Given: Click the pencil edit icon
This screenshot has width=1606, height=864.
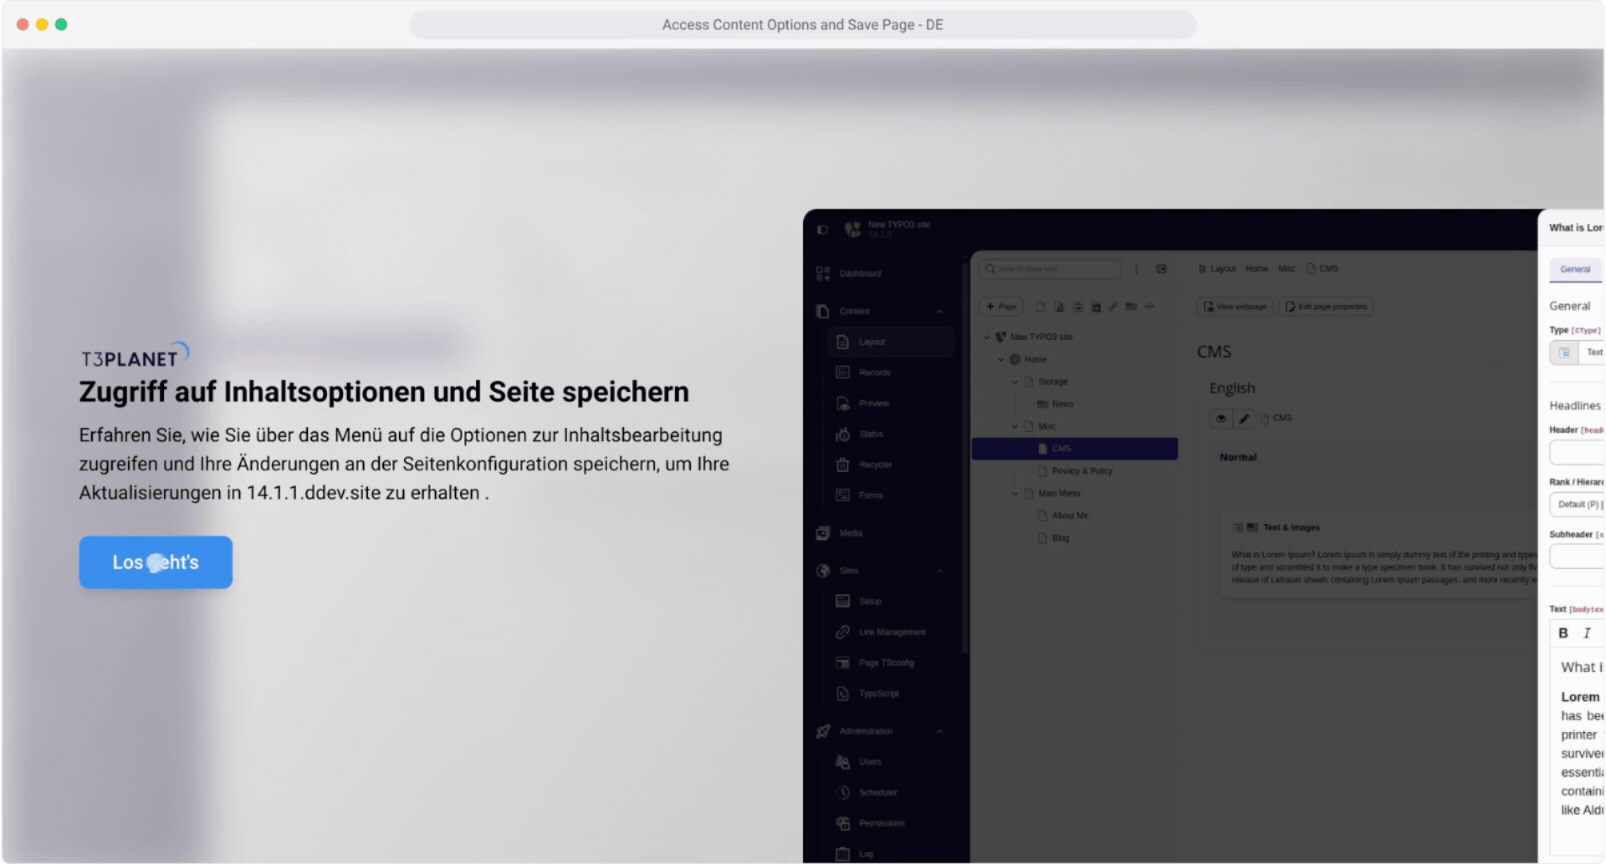Looking at the screenshot, I should tap(1244, 418).
